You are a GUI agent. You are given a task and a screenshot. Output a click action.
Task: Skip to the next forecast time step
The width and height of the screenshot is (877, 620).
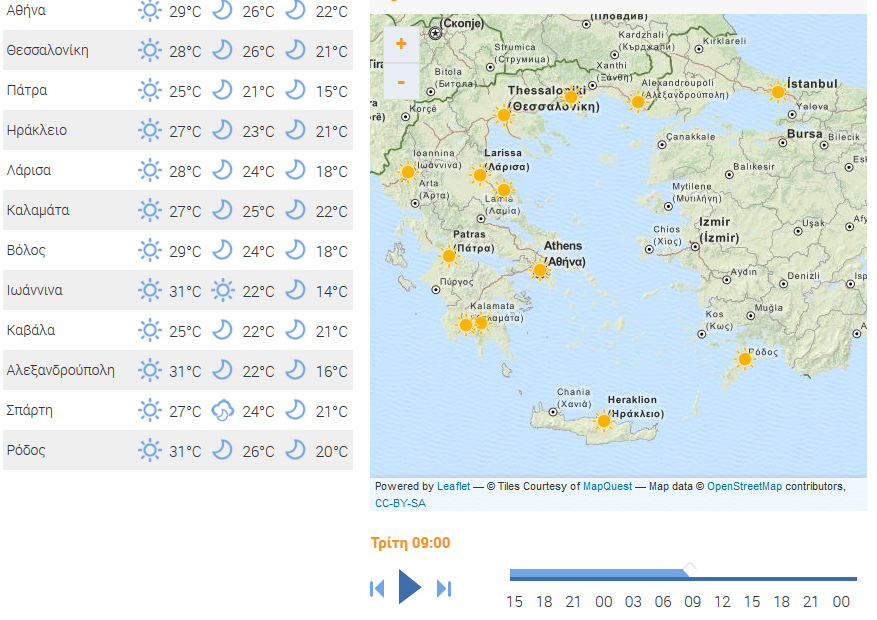[444, 588]
